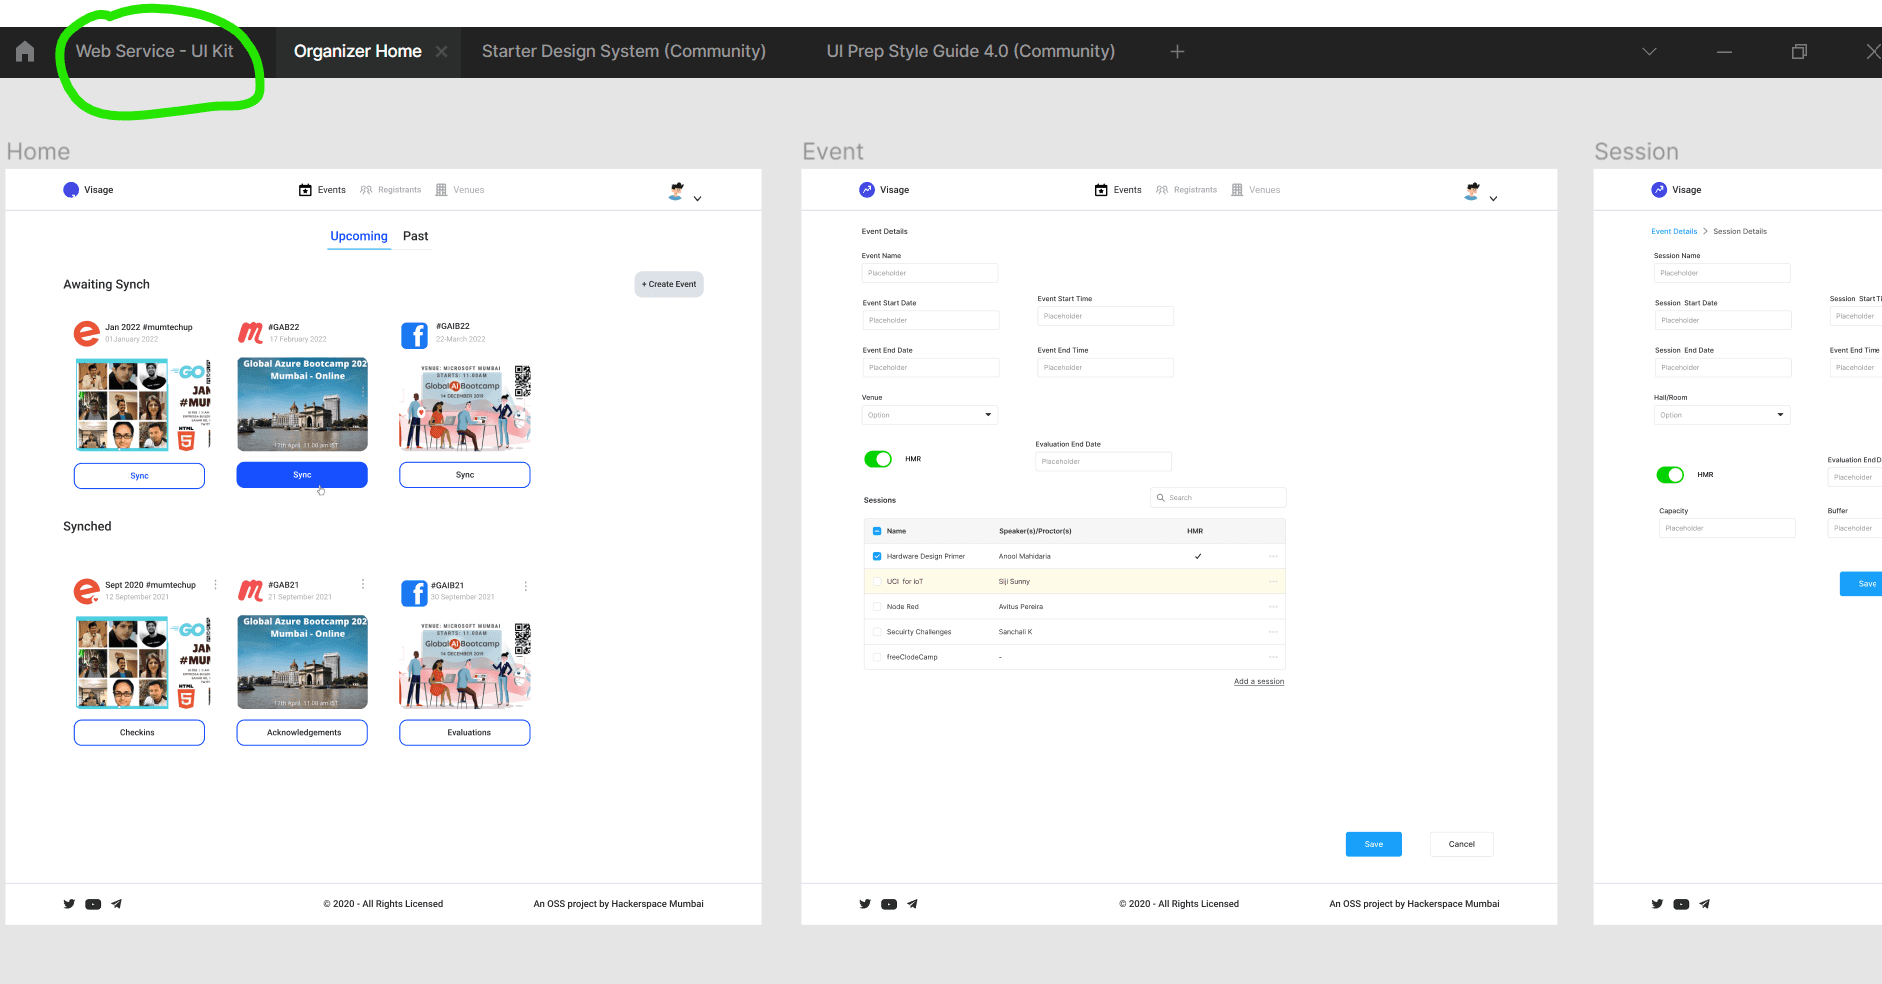Click Telegram icon in Home frame footer
Screen dimensions: 1882x984
click(x=117, y=904)
